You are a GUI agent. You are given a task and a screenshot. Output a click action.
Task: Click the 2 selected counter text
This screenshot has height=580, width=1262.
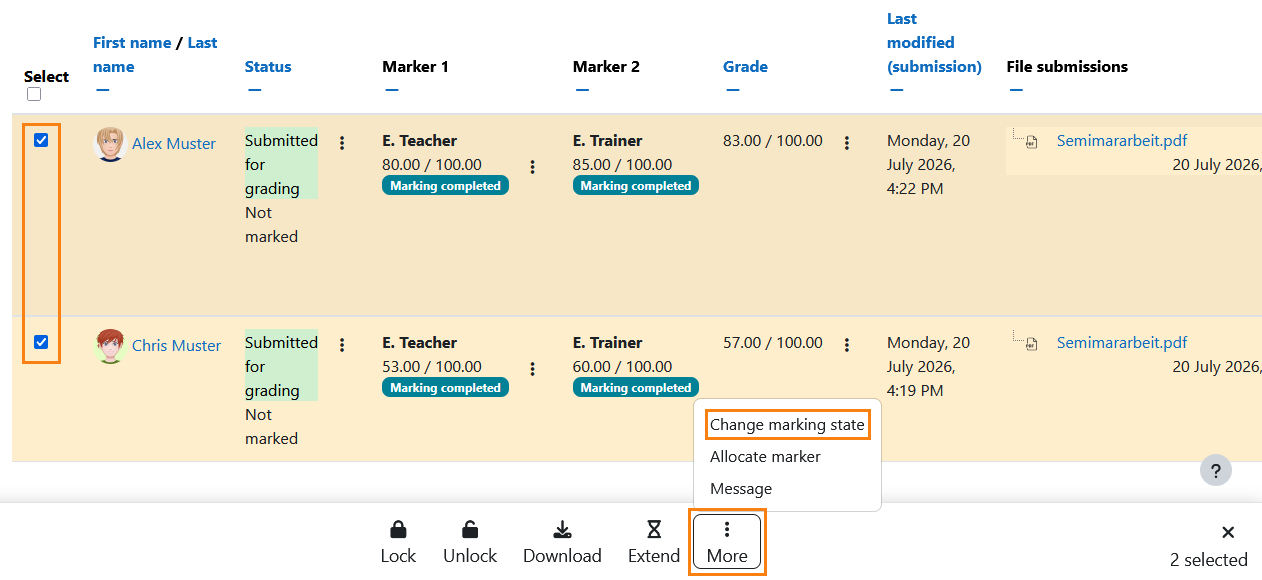[1209, 560]
